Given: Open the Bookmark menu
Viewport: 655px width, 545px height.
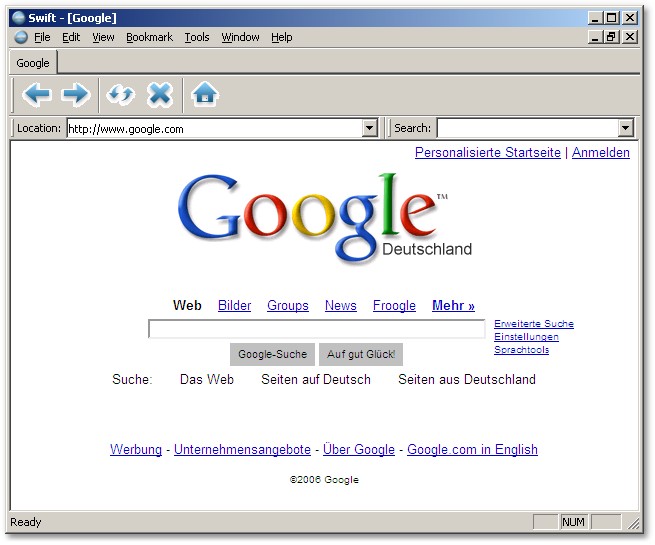Looking at the screenshot, I should 149,37.
